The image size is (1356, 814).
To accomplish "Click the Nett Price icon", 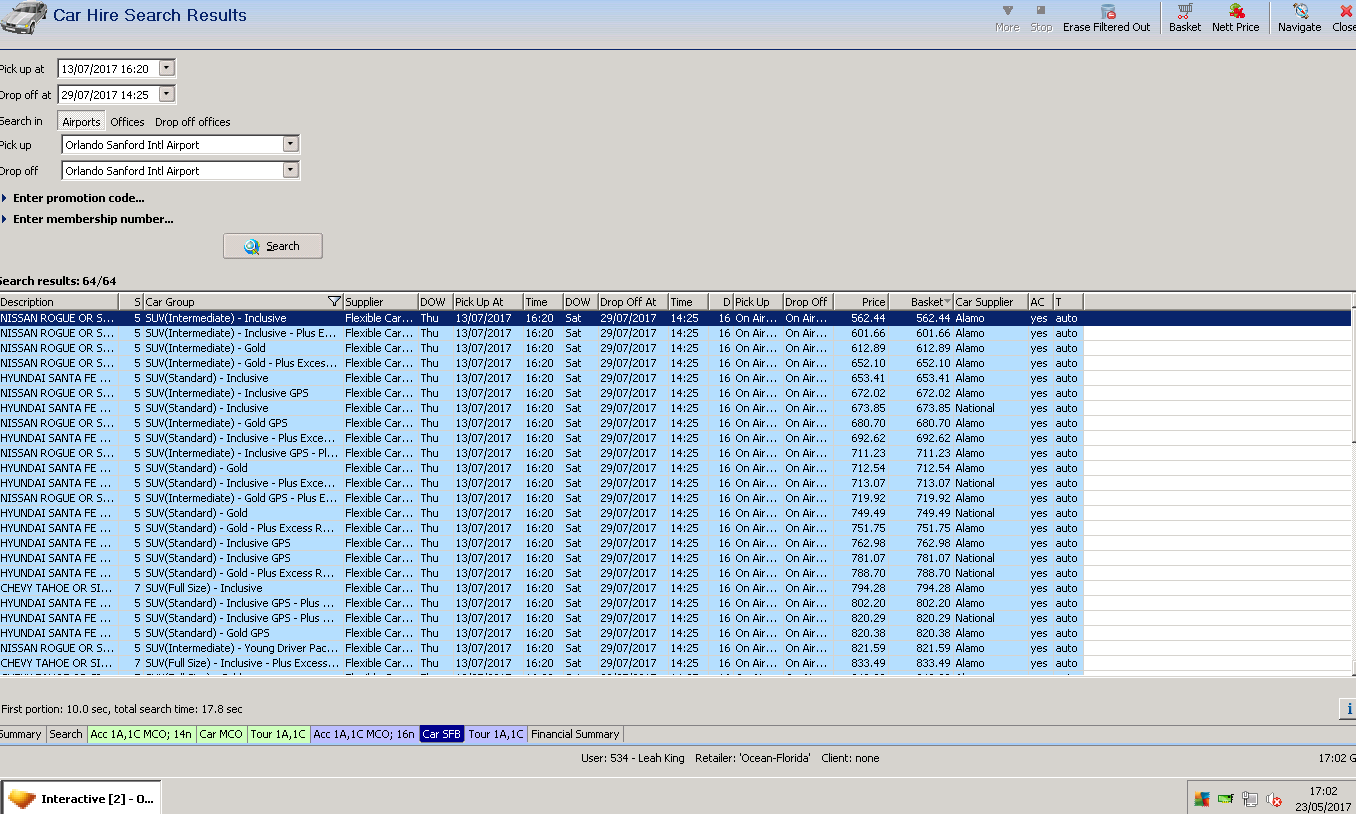I will pyautogui.click(x=1236, y=12).
